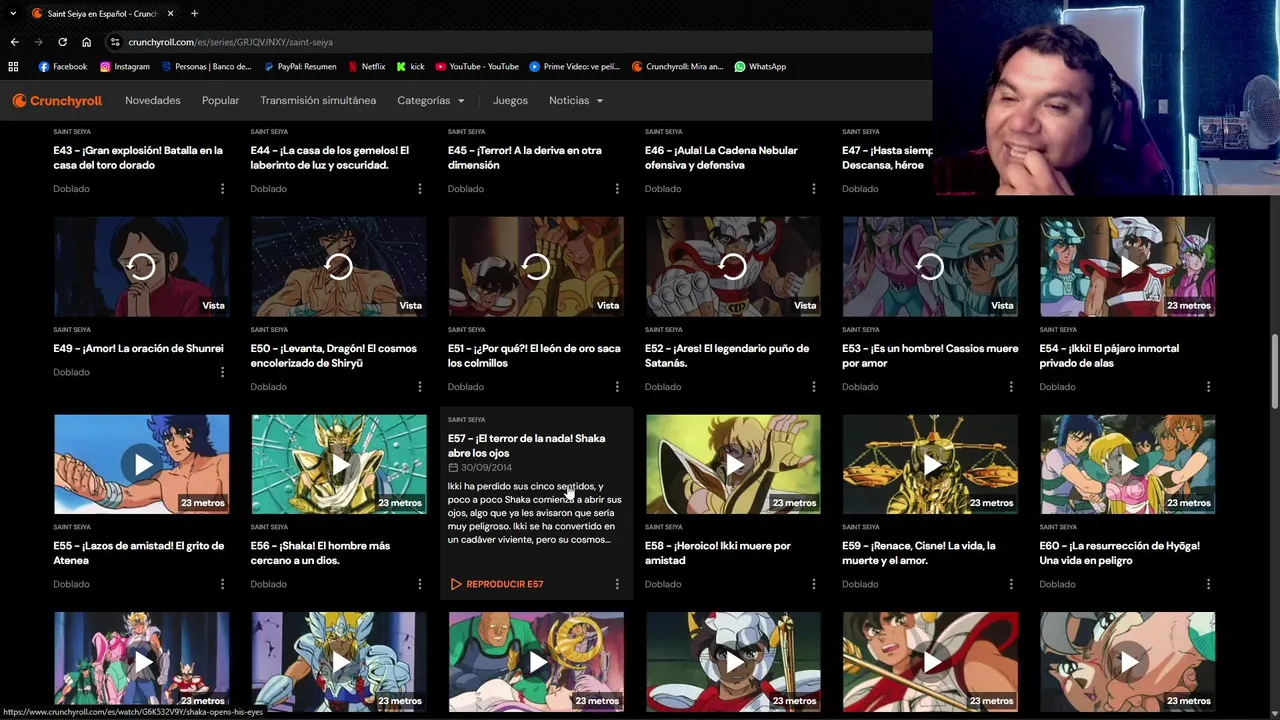The image size is (1280, 720).
Task: Open options menu for episode E44
Action: click(419, 189)
